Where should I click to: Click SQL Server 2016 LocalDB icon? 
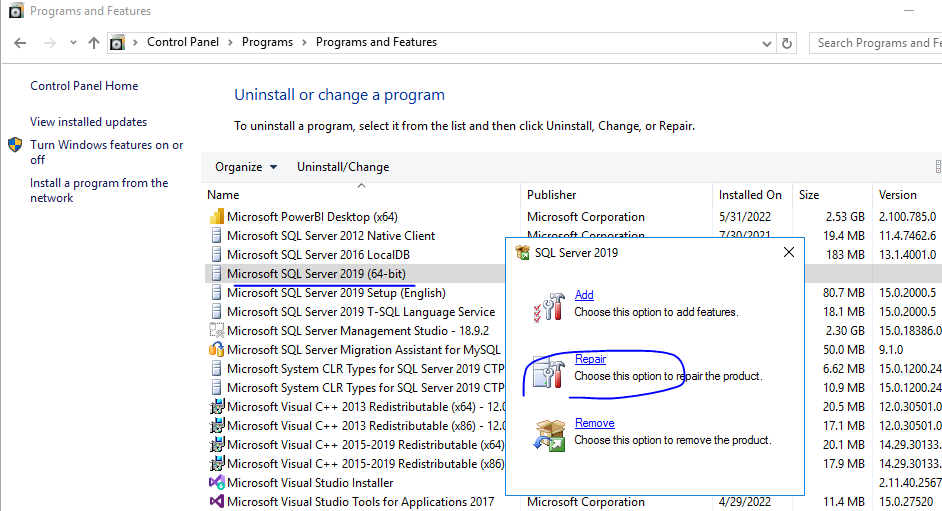(216, 255)
